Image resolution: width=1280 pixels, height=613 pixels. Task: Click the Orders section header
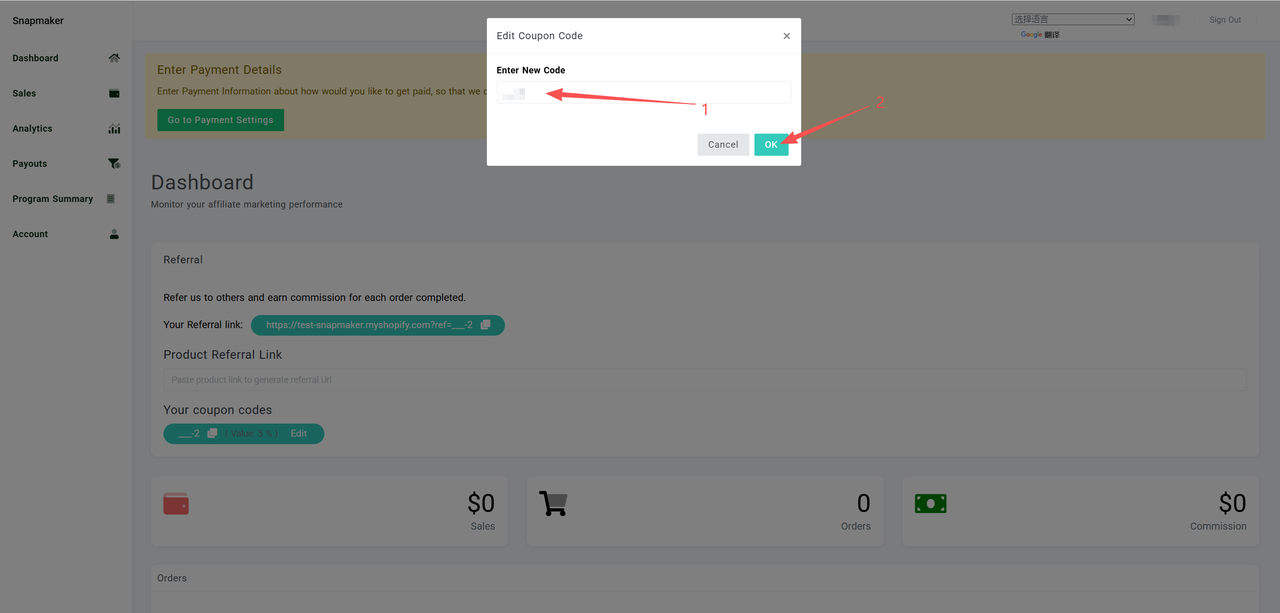coord(172,578)
